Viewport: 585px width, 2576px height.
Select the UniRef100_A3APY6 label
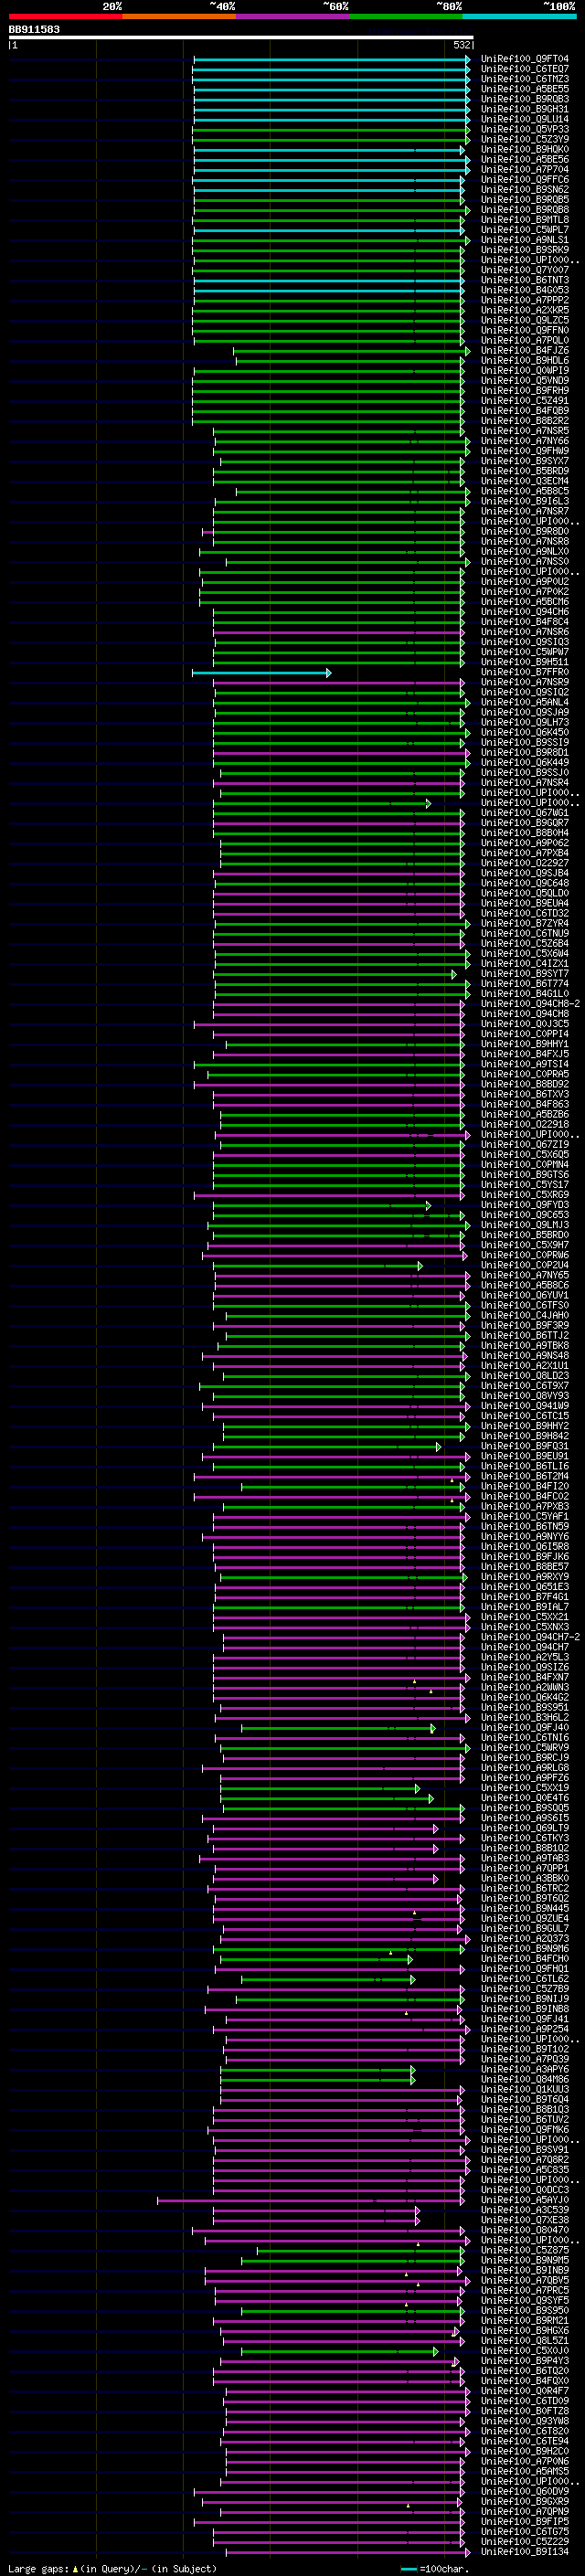[524, 2069]
